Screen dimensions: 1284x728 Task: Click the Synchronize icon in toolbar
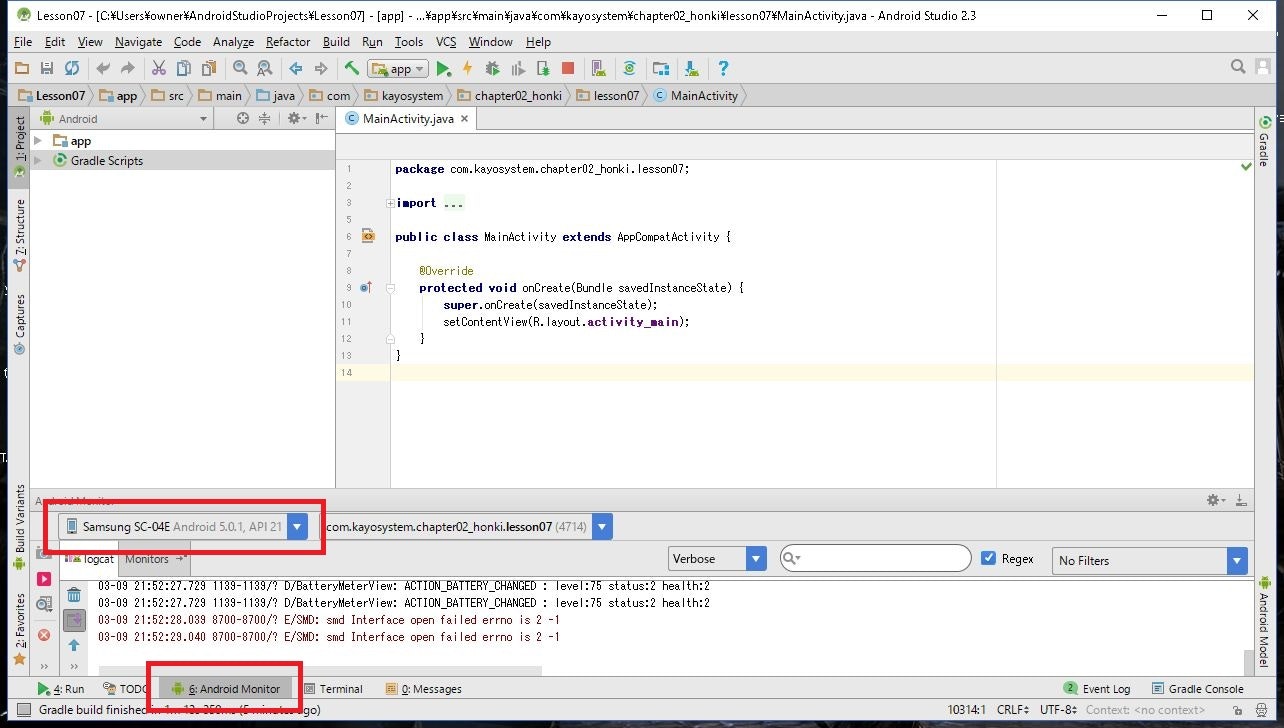click(71, 68)
